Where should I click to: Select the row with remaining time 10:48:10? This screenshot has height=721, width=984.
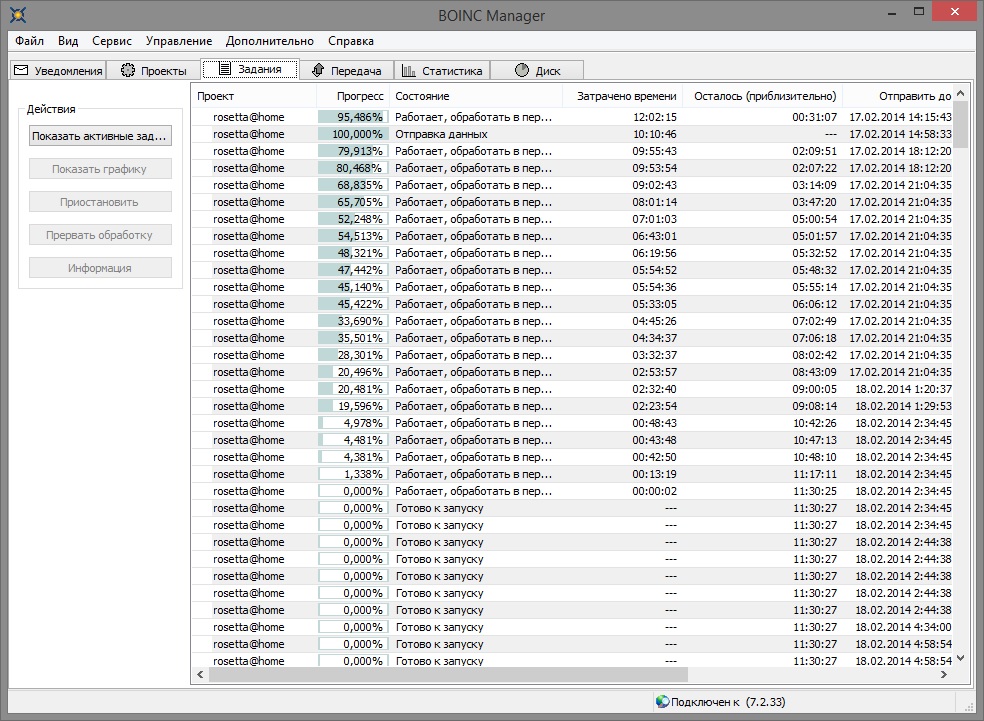pos(572,457)
